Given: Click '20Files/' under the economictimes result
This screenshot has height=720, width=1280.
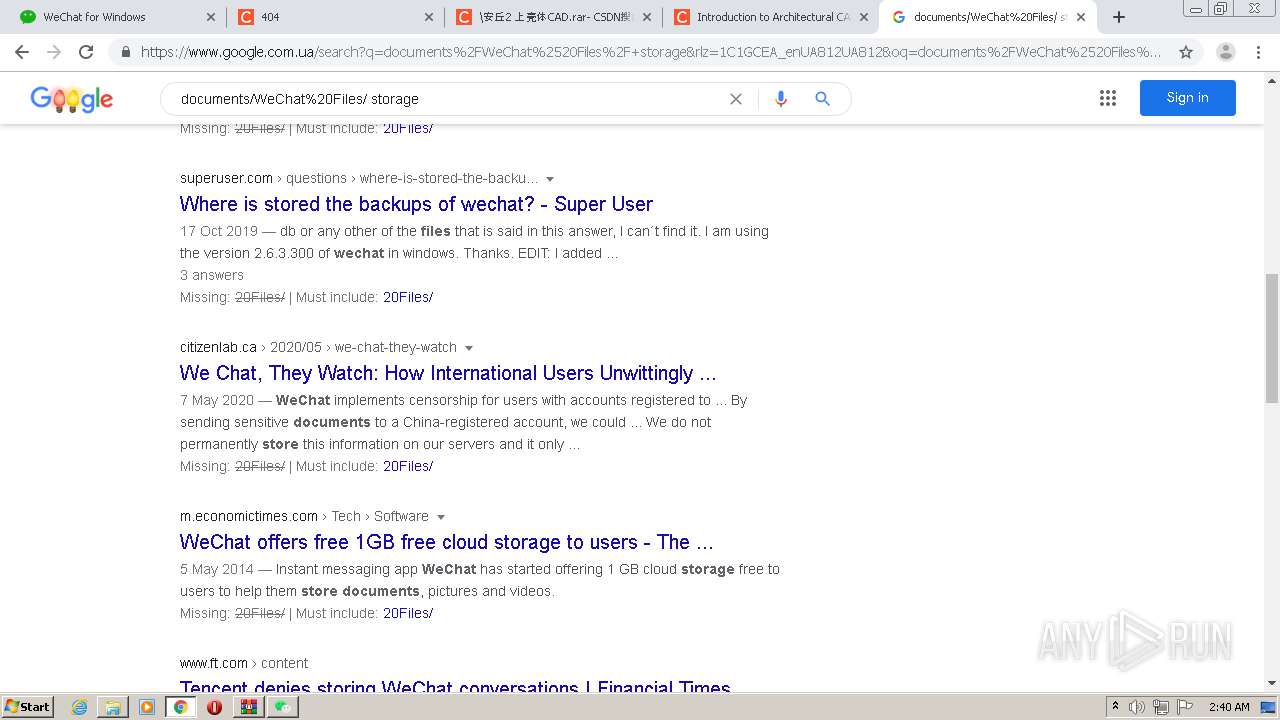Looking at the screenshot, I should 408,613.
